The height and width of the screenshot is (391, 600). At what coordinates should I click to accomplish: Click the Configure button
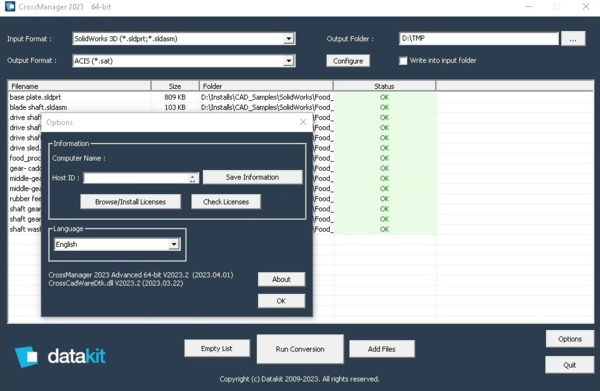(x=348, y=61)
